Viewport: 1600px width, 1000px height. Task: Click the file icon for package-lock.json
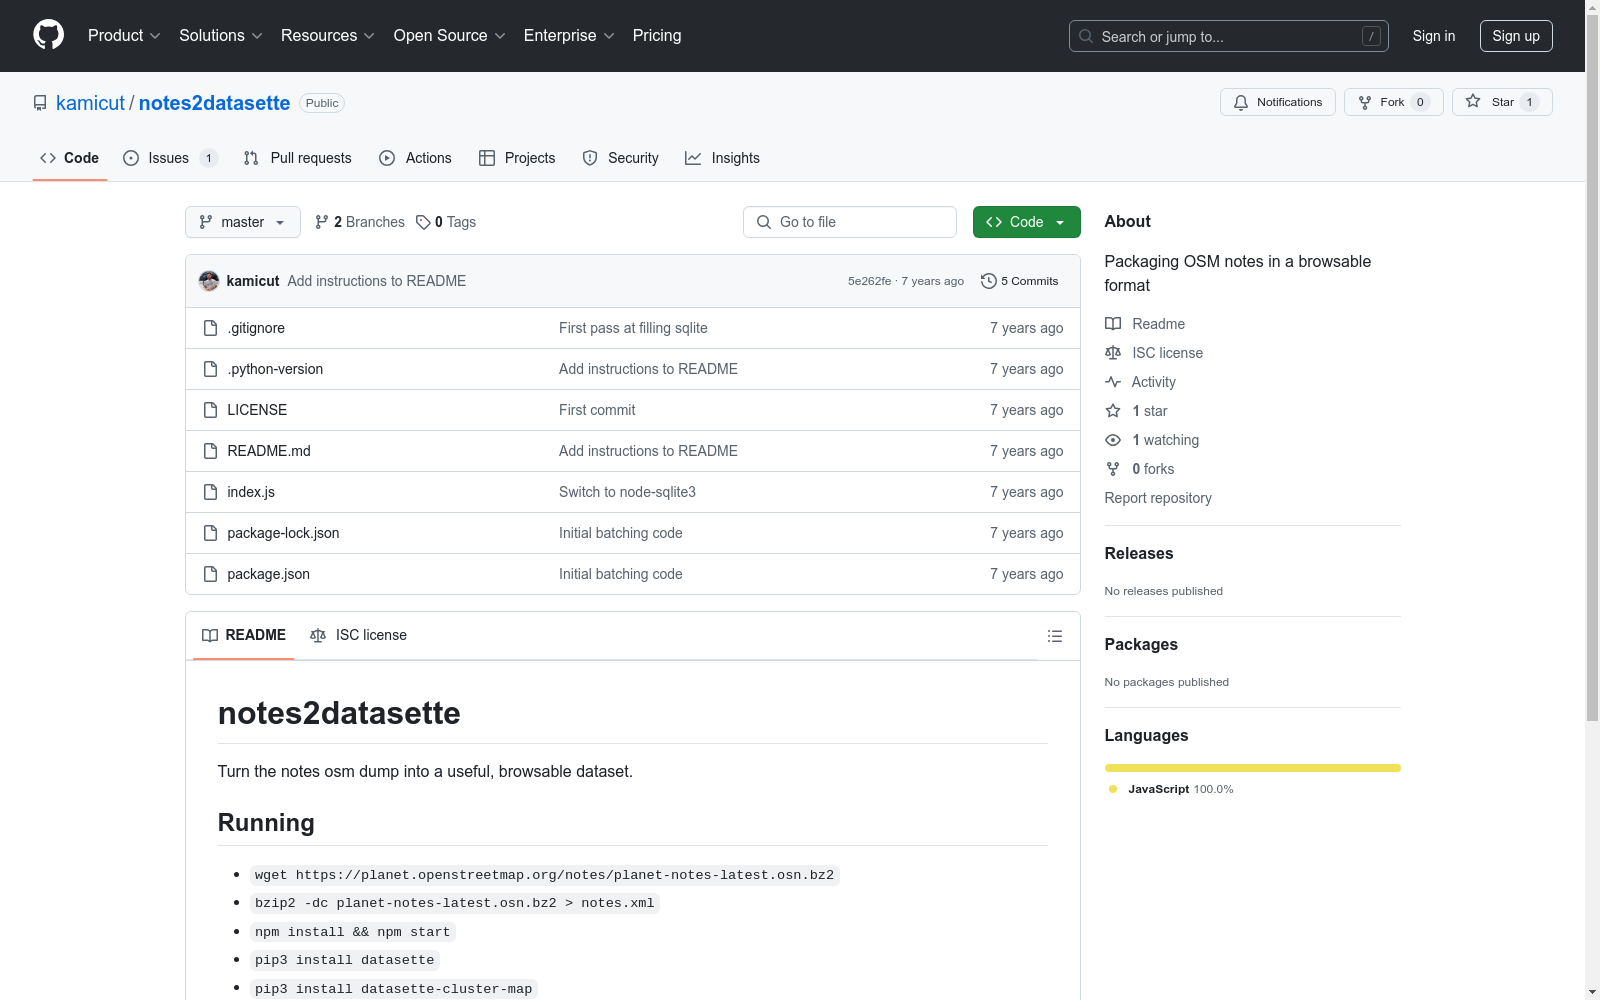point(210,533)
